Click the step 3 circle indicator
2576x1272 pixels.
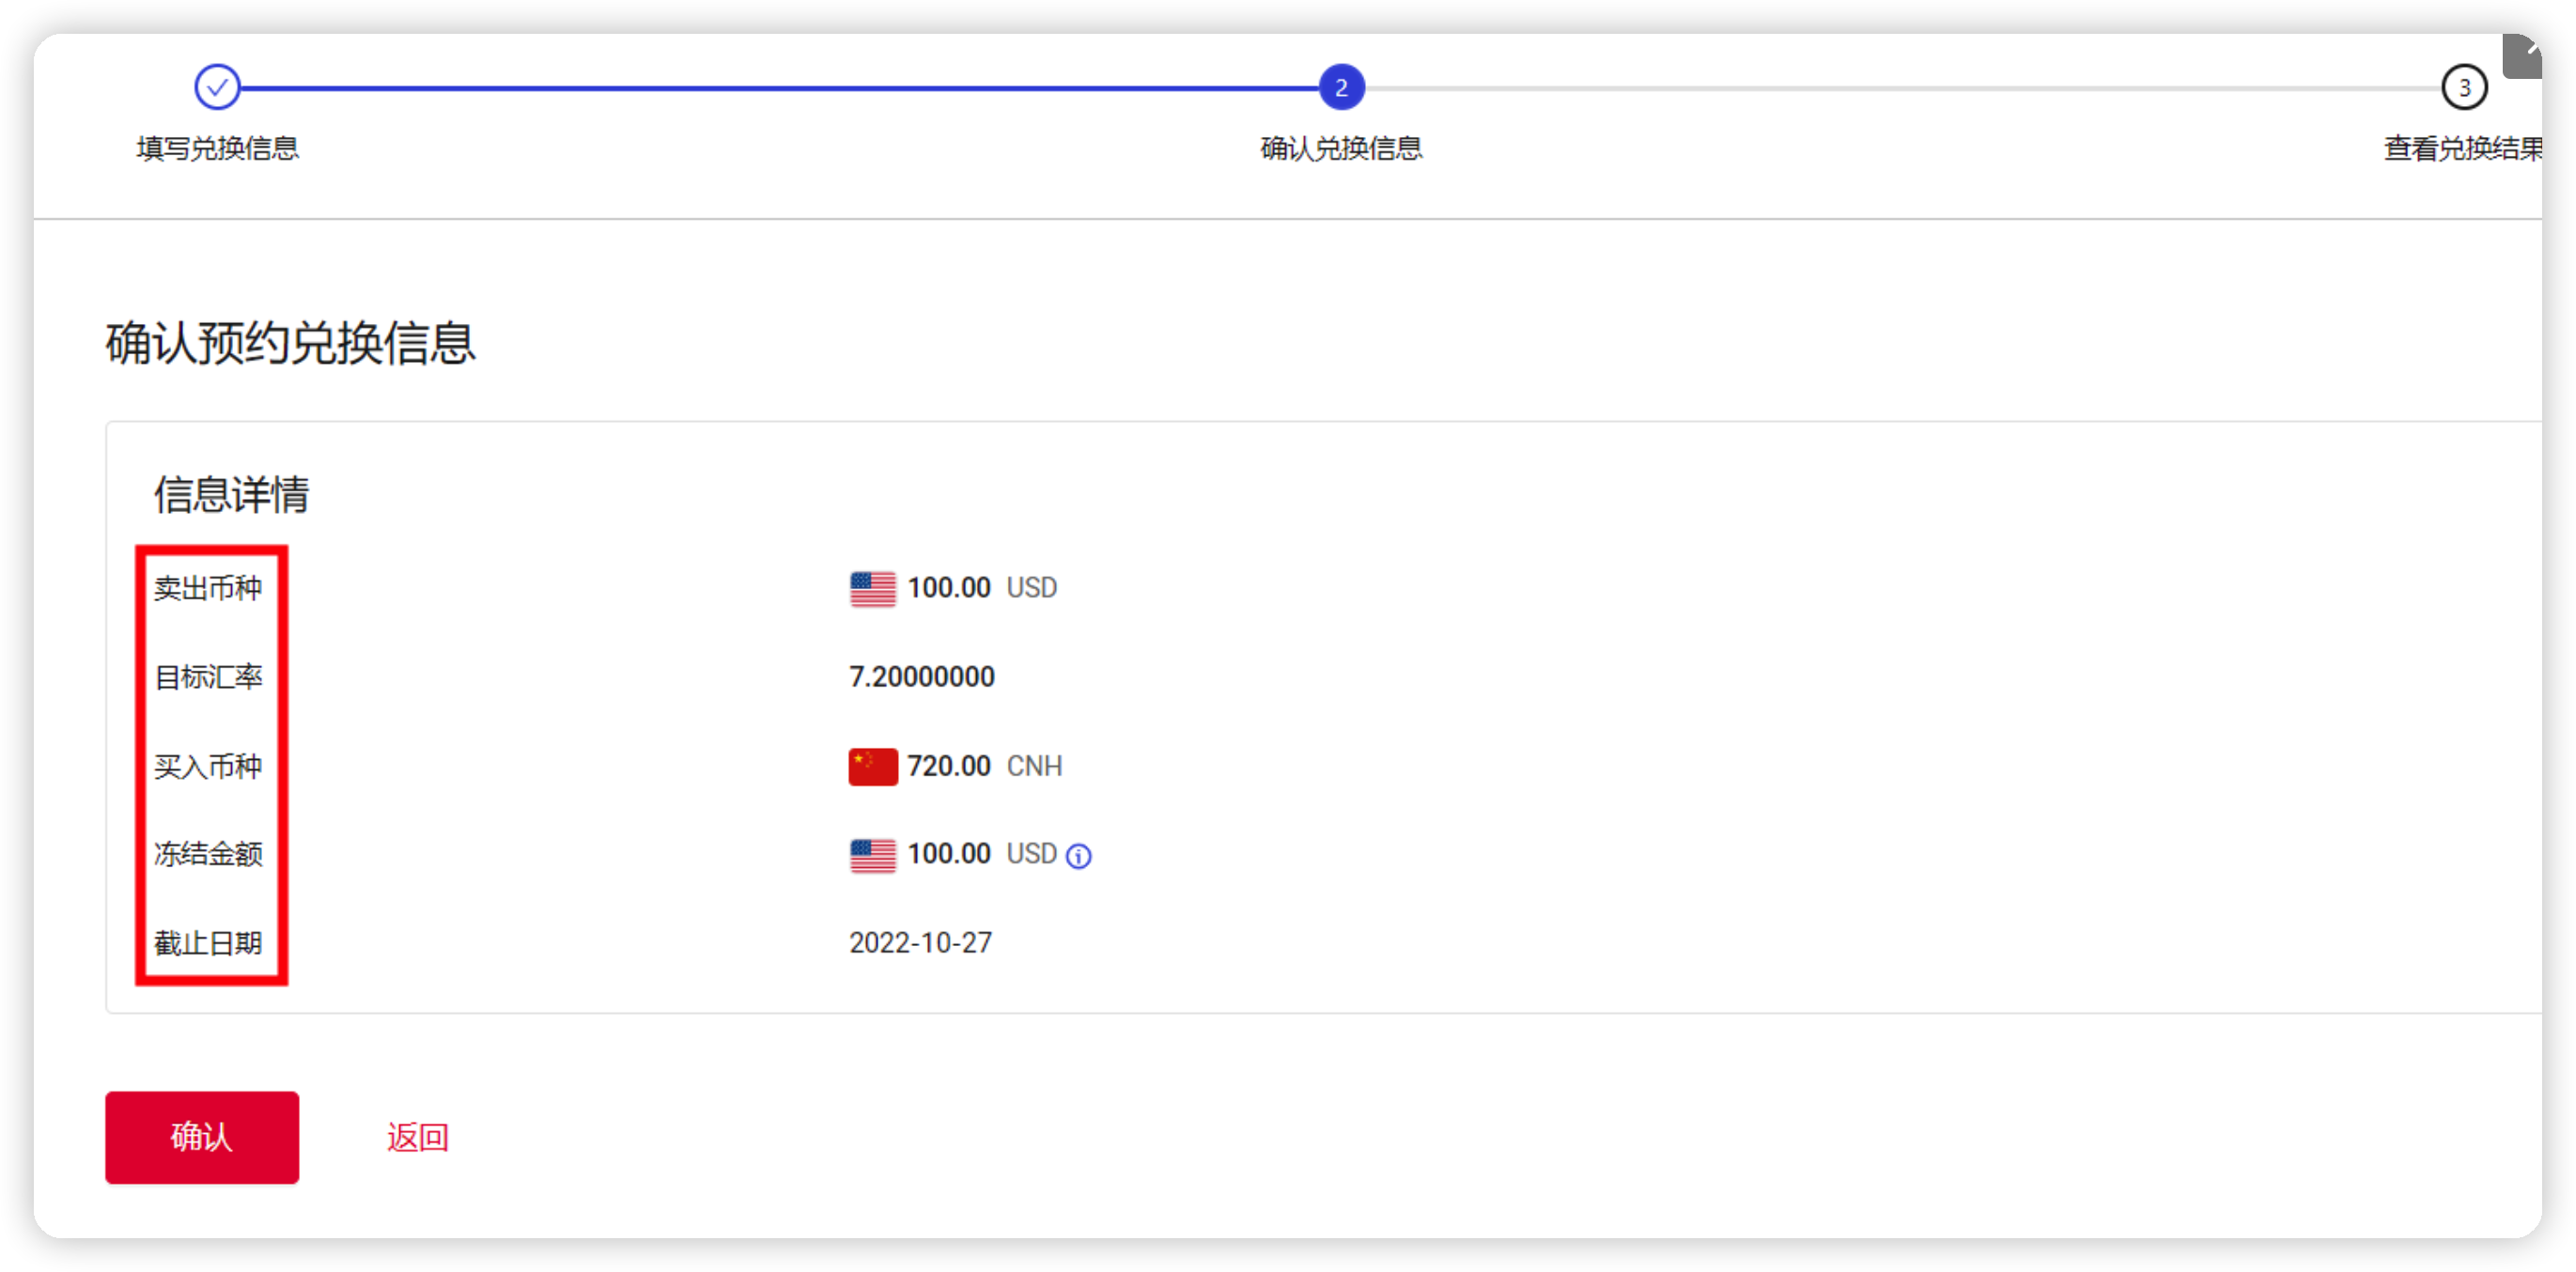point(2463,88)
